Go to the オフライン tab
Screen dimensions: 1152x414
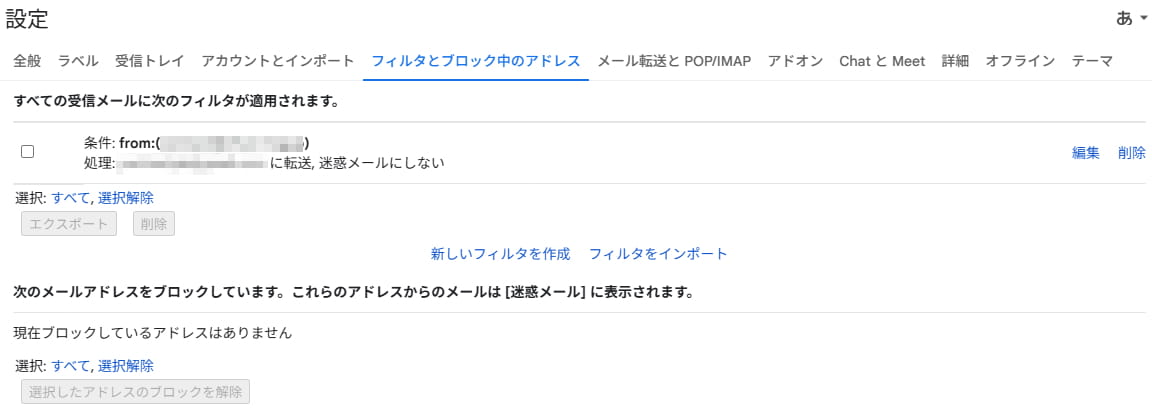click(1020, 61)
